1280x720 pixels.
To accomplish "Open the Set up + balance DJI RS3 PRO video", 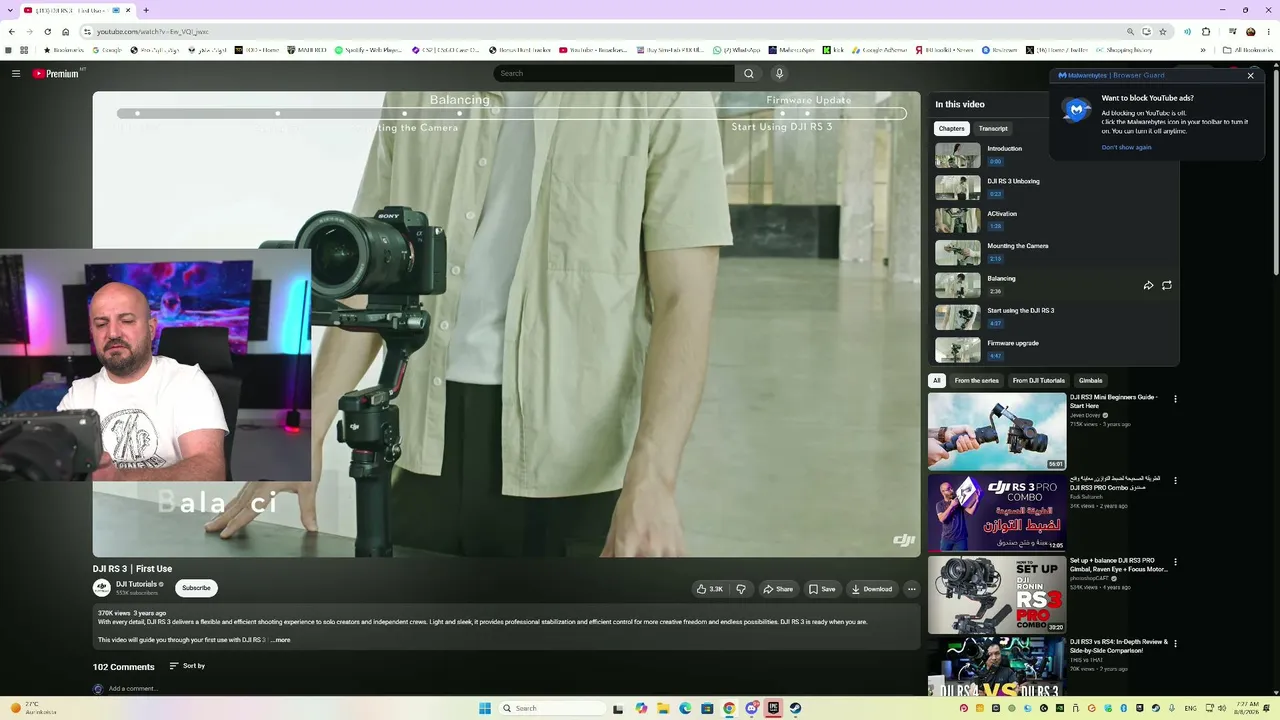I will (x=997, y=594).
